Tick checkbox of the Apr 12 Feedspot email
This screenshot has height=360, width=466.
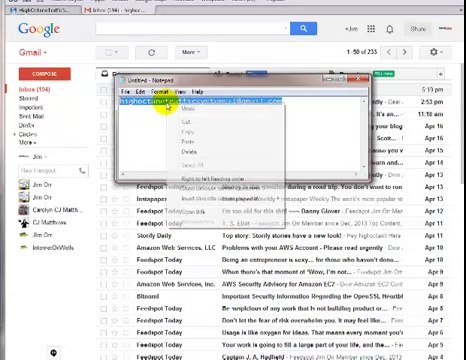(x=104, y=211)
